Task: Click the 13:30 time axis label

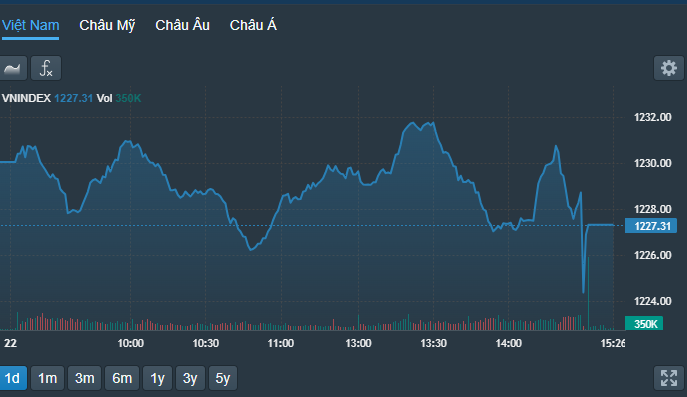Action: click(433, 343)
